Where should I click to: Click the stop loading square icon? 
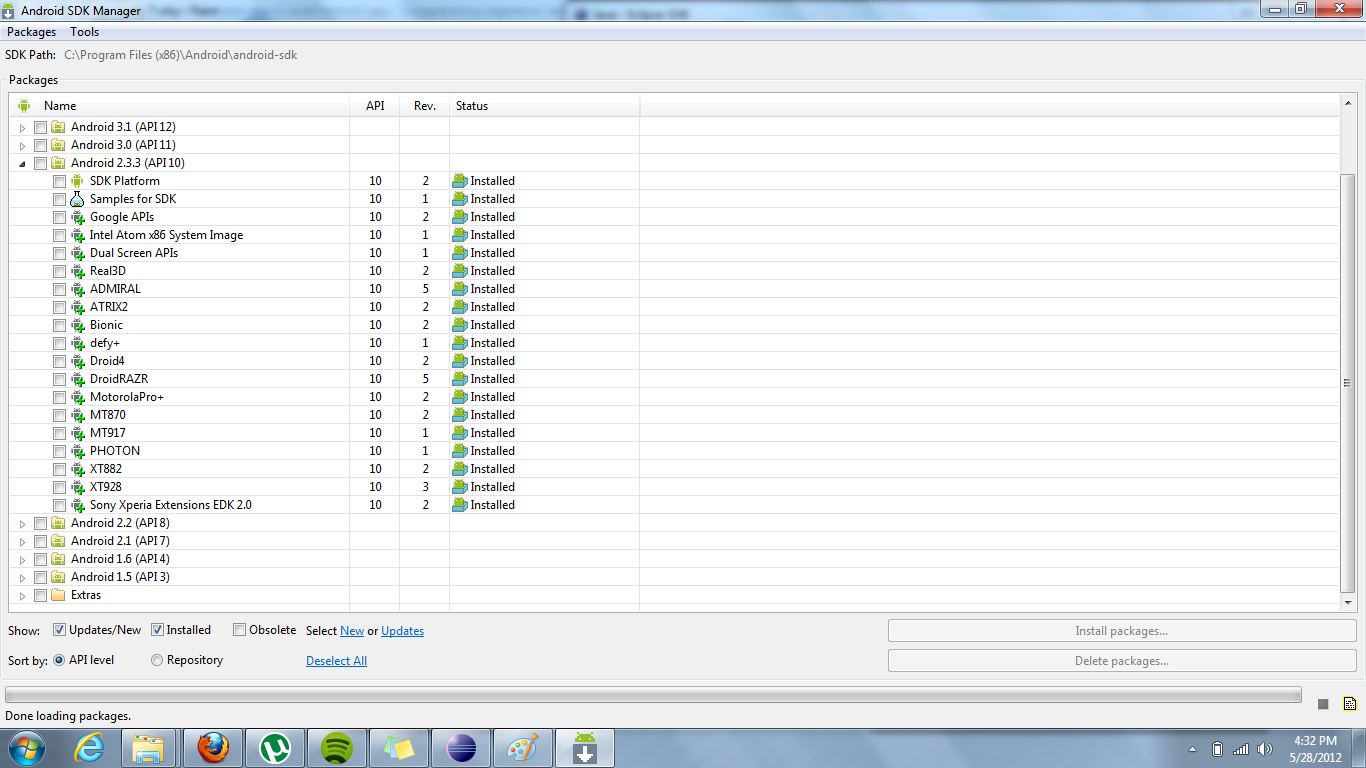click(x=1323, y=704)
